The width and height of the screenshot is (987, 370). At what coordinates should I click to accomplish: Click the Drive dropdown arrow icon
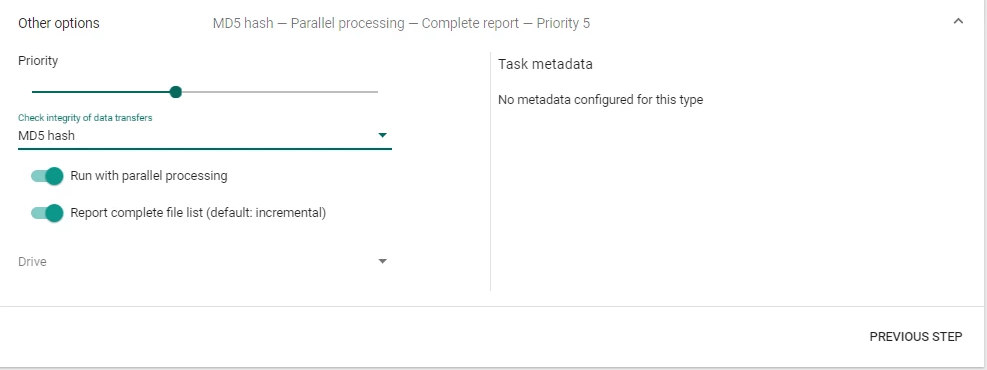[x=382, y=261]
